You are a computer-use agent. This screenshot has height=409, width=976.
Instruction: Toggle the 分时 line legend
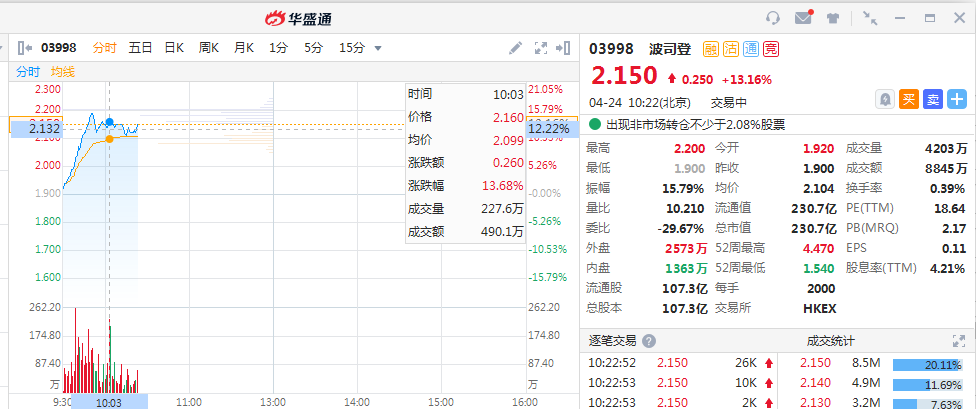click(x=27, y=72)
